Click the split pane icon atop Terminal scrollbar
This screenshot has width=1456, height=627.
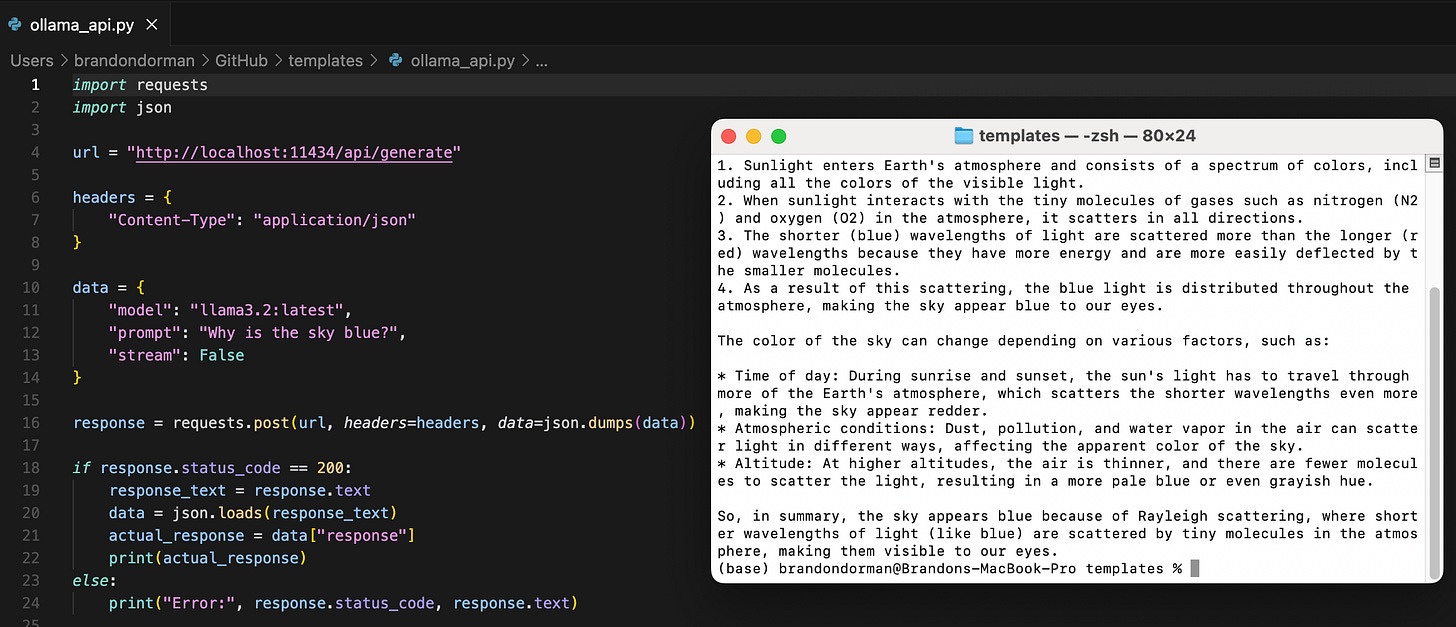(1435, 163)
